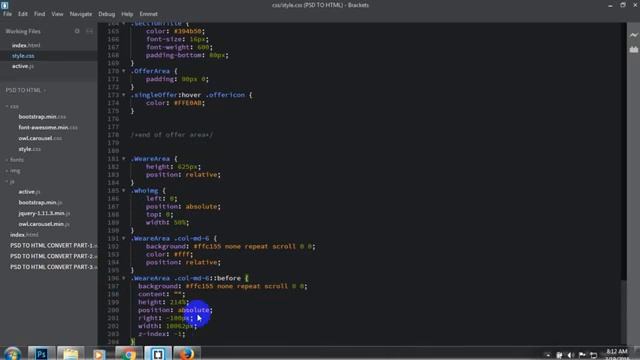Collapse the .singleOffer:hover rule fold arrow
The width and height of the screenshot is (640, 360).
pyautogui.click(x=124, y=95)
